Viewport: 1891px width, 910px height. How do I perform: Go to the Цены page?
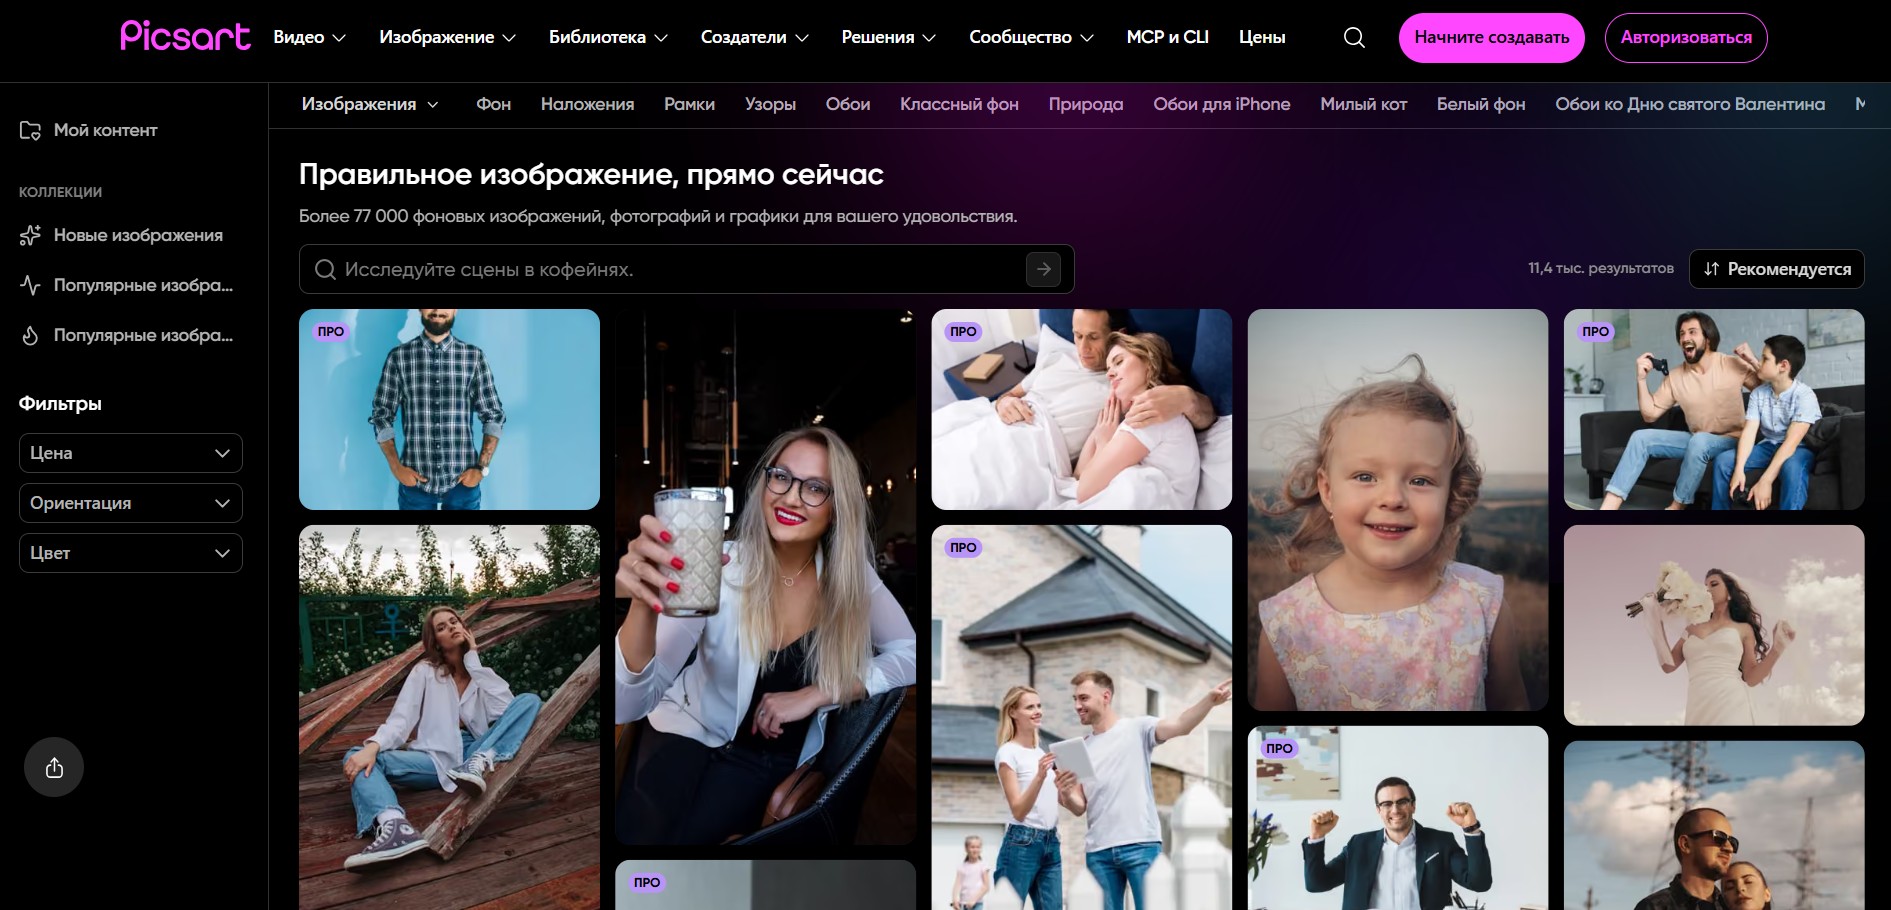point(1262,37)
